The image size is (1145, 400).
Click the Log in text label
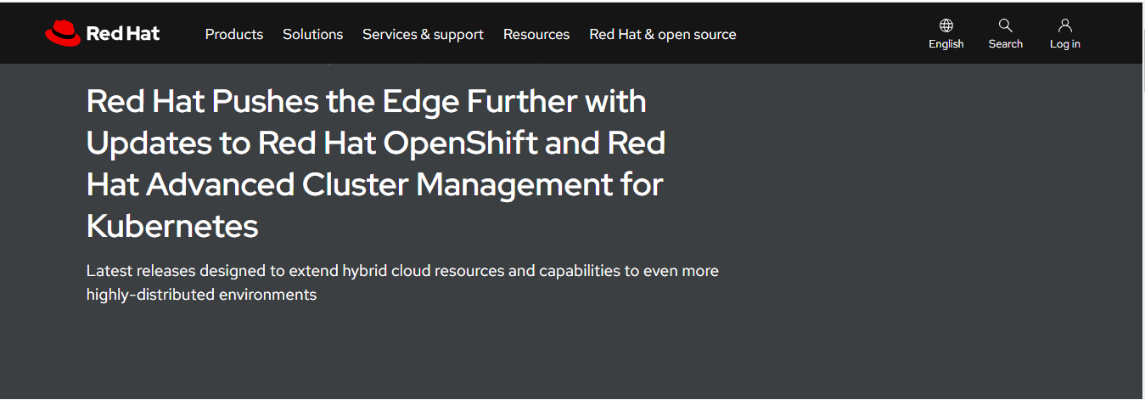point(1065,44)
